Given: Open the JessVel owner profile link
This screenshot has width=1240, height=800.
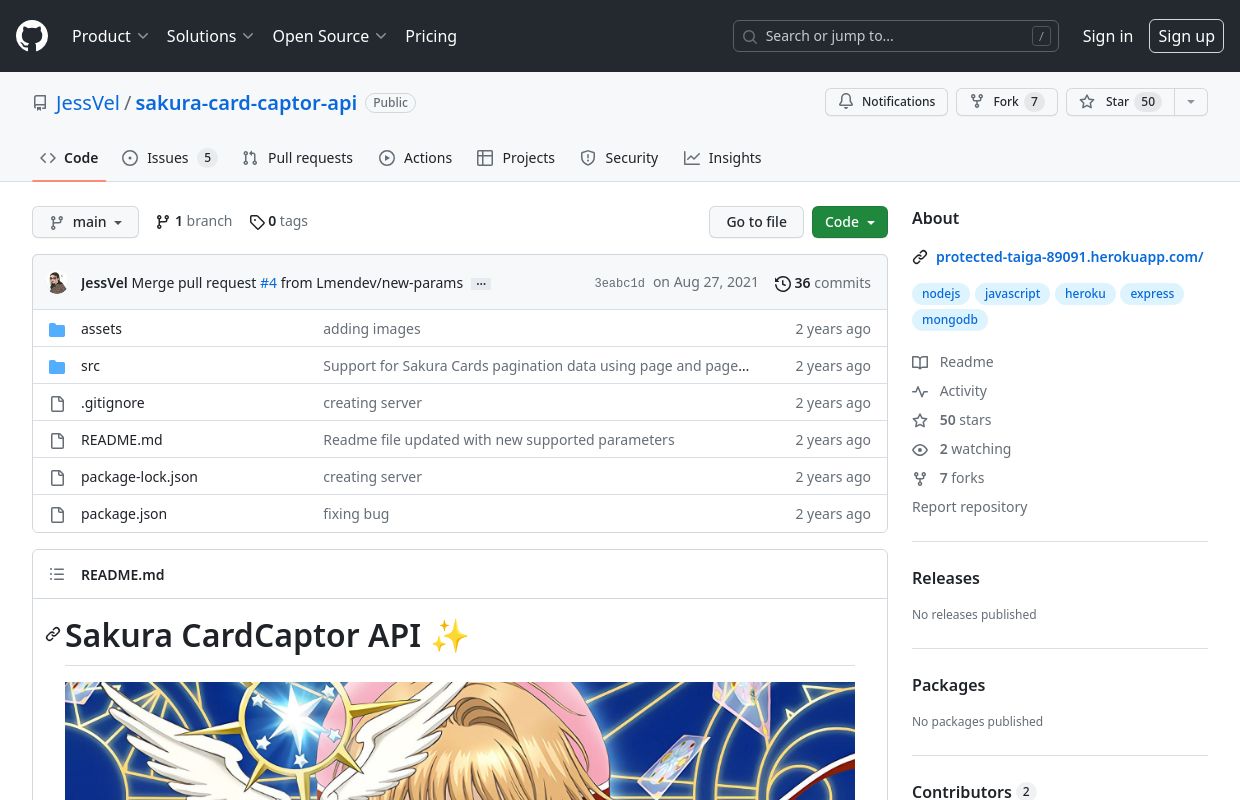Looking at the screenshot, I should 88,103.
